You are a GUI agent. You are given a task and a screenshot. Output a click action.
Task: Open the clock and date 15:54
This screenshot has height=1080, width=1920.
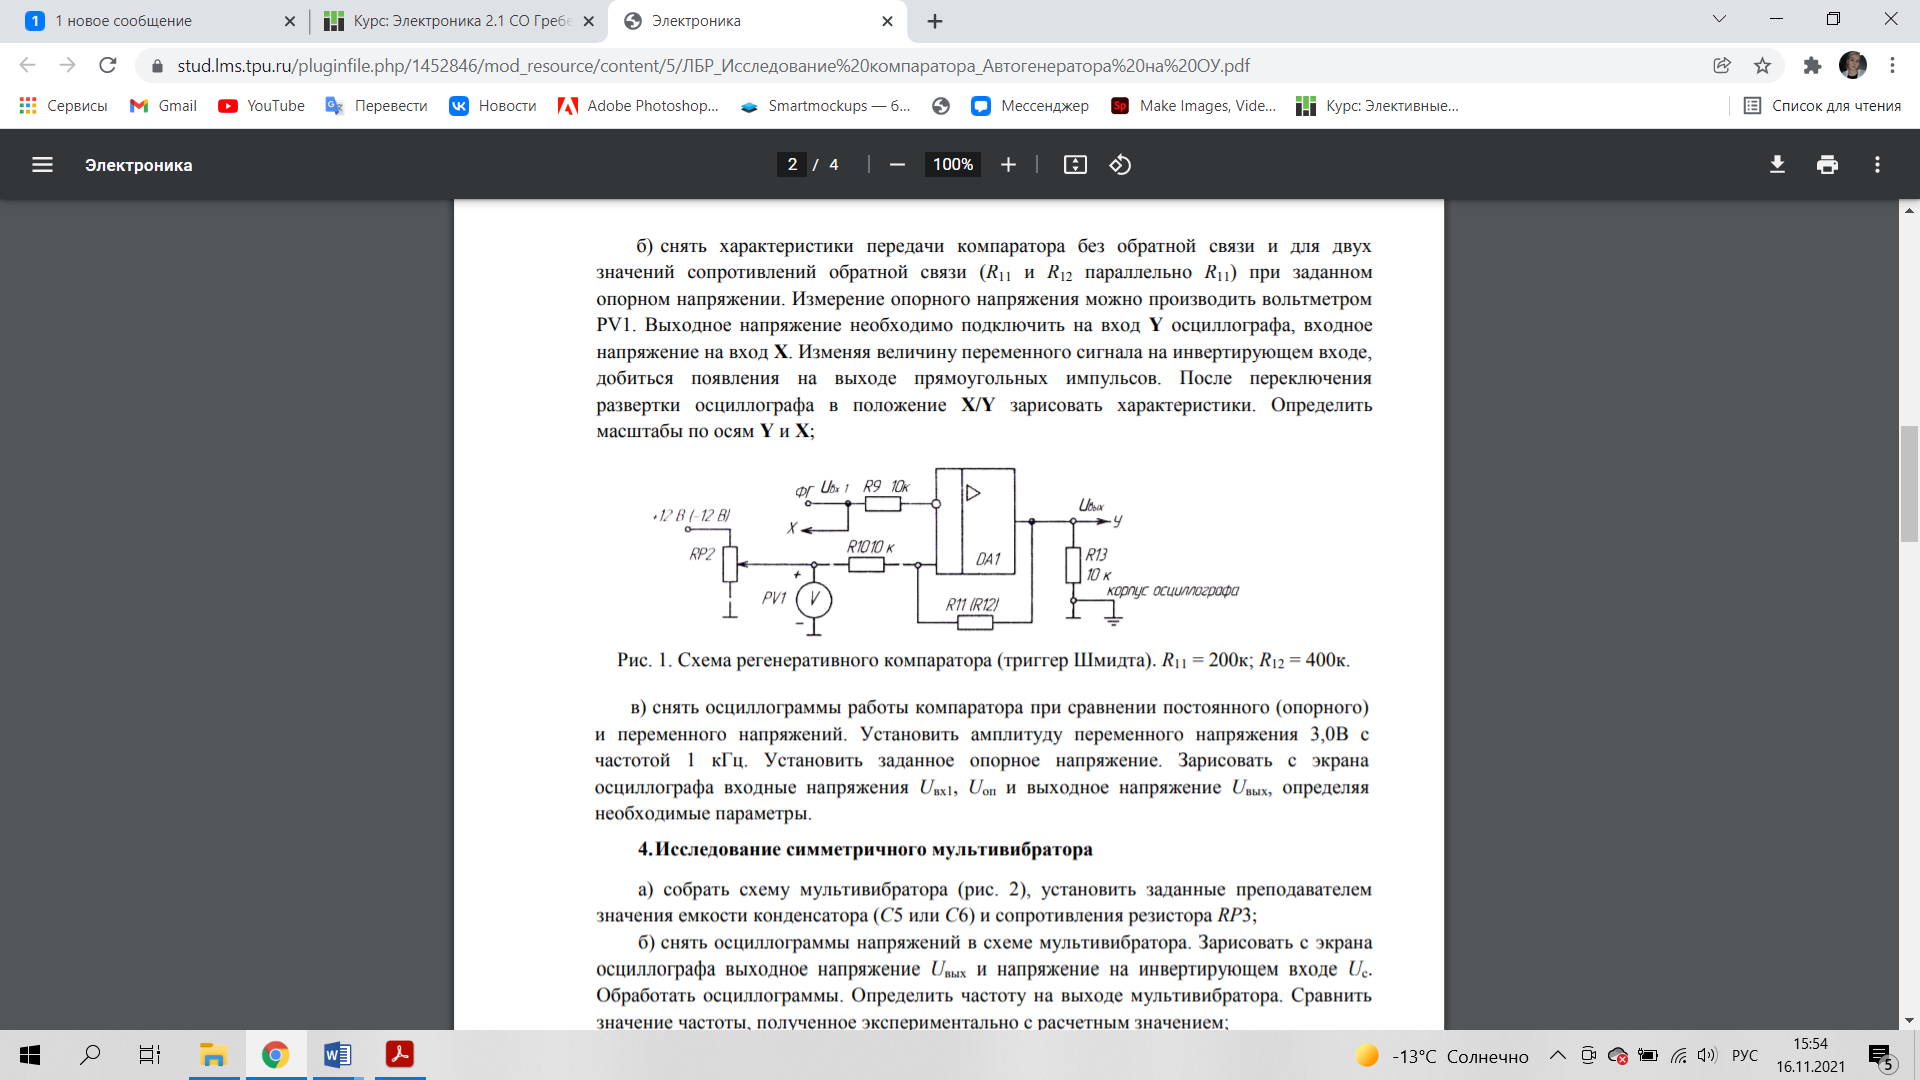(1811, 1055)
